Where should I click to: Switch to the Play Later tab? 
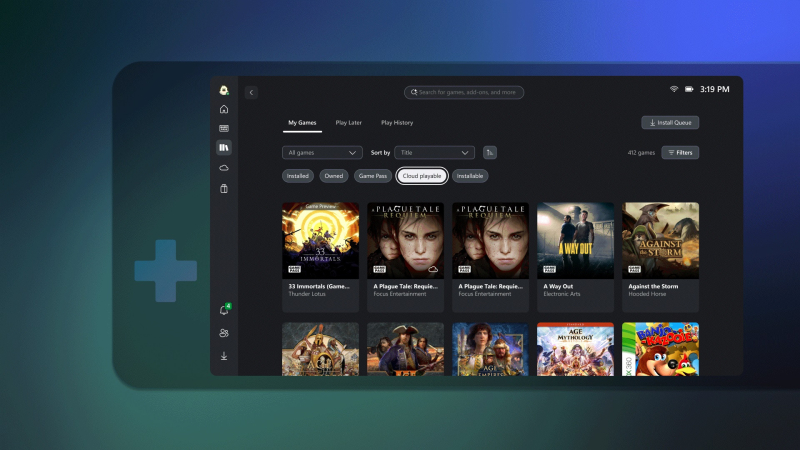coord(349,123)
